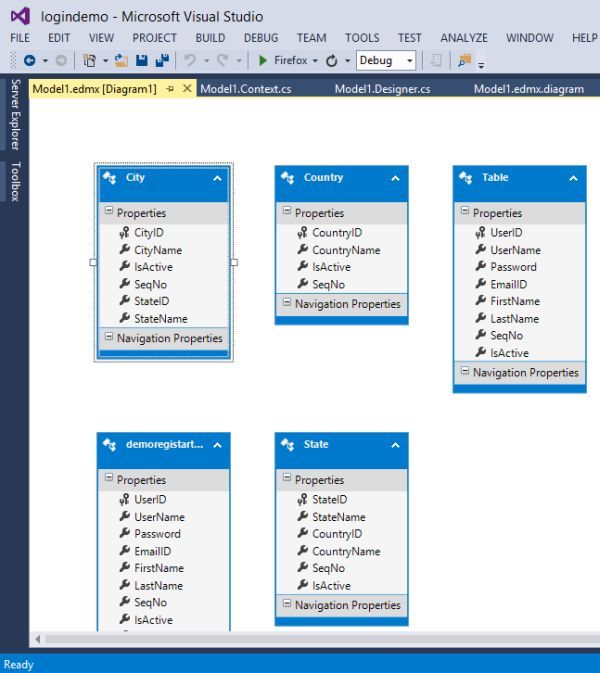
Task: Click the left resize handle of City entity
Action: click(93, 262)
